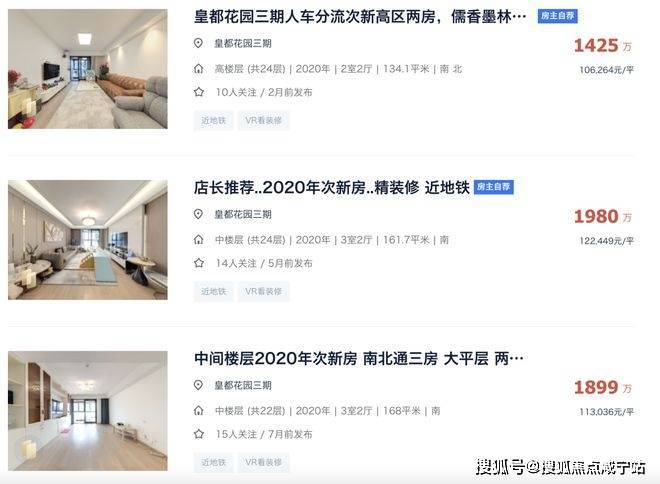Click star icon next to 15人关注
This screenshot has height=484, width=660.
click(199, 434)
